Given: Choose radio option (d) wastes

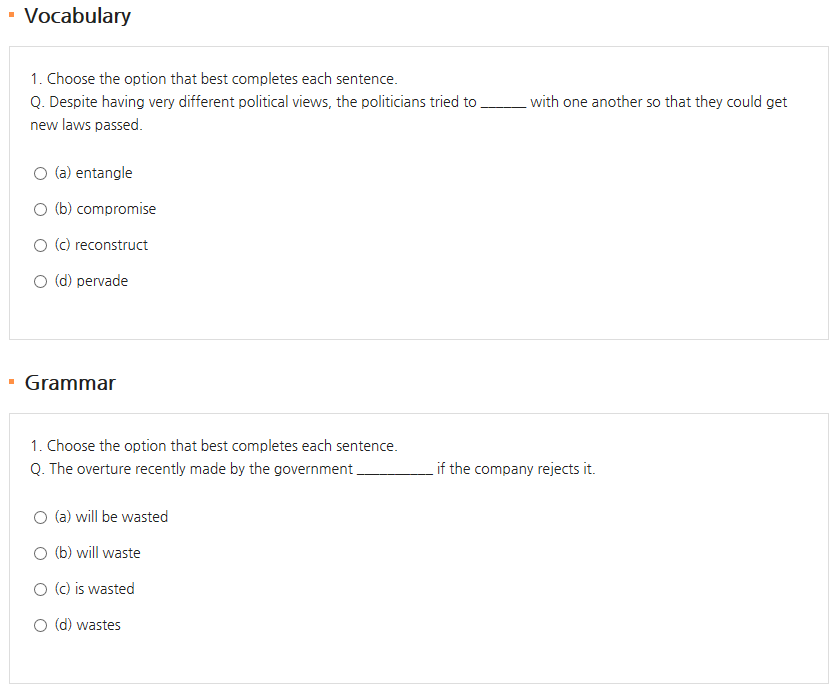Looking at the screenshot, I should click(x=40, y=626).
